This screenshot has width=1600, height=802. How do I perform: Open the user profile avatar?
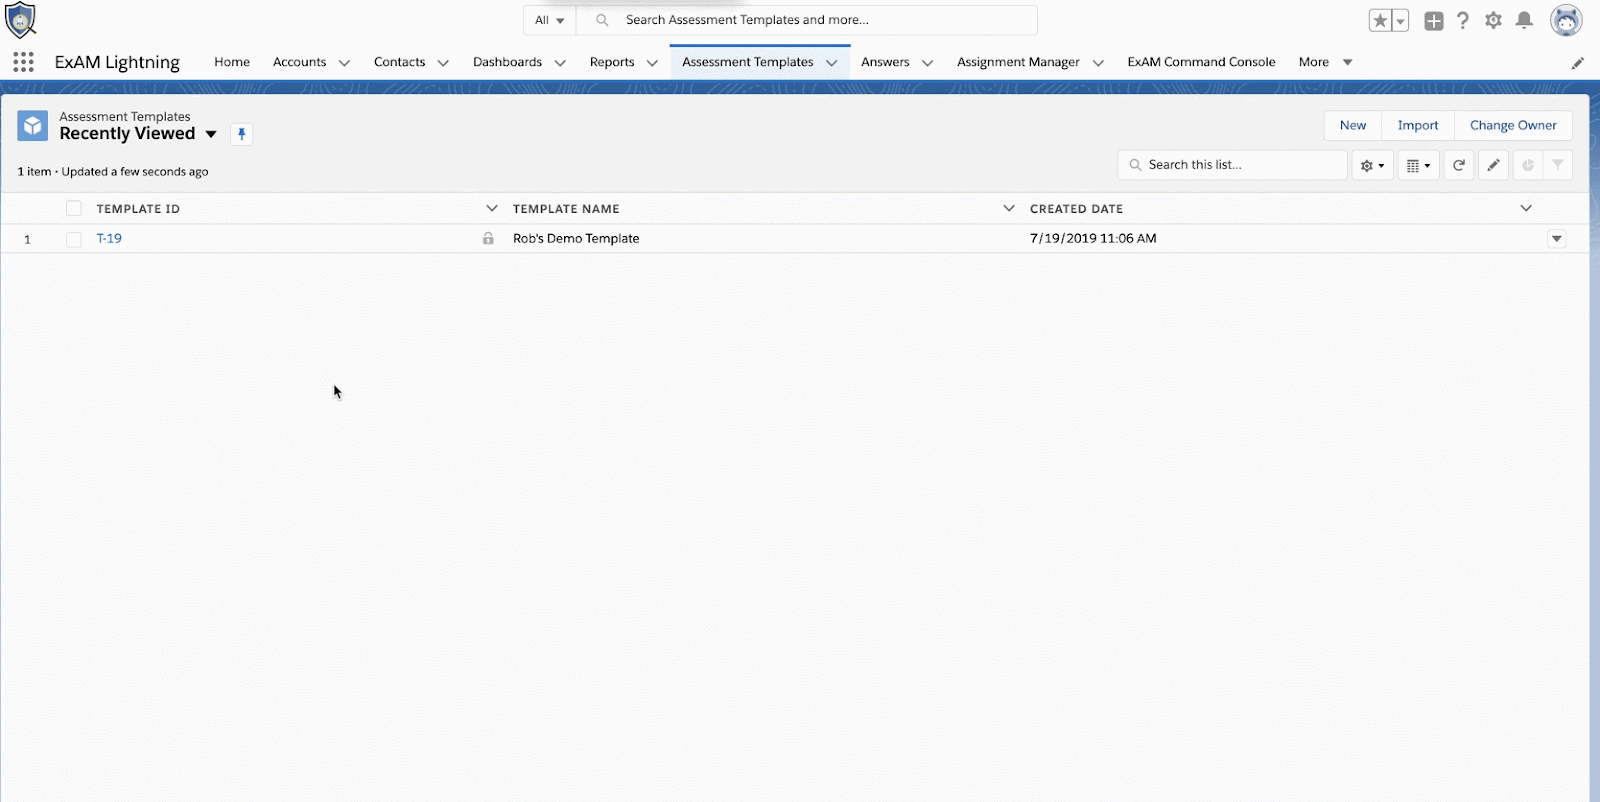(1566, 20)
